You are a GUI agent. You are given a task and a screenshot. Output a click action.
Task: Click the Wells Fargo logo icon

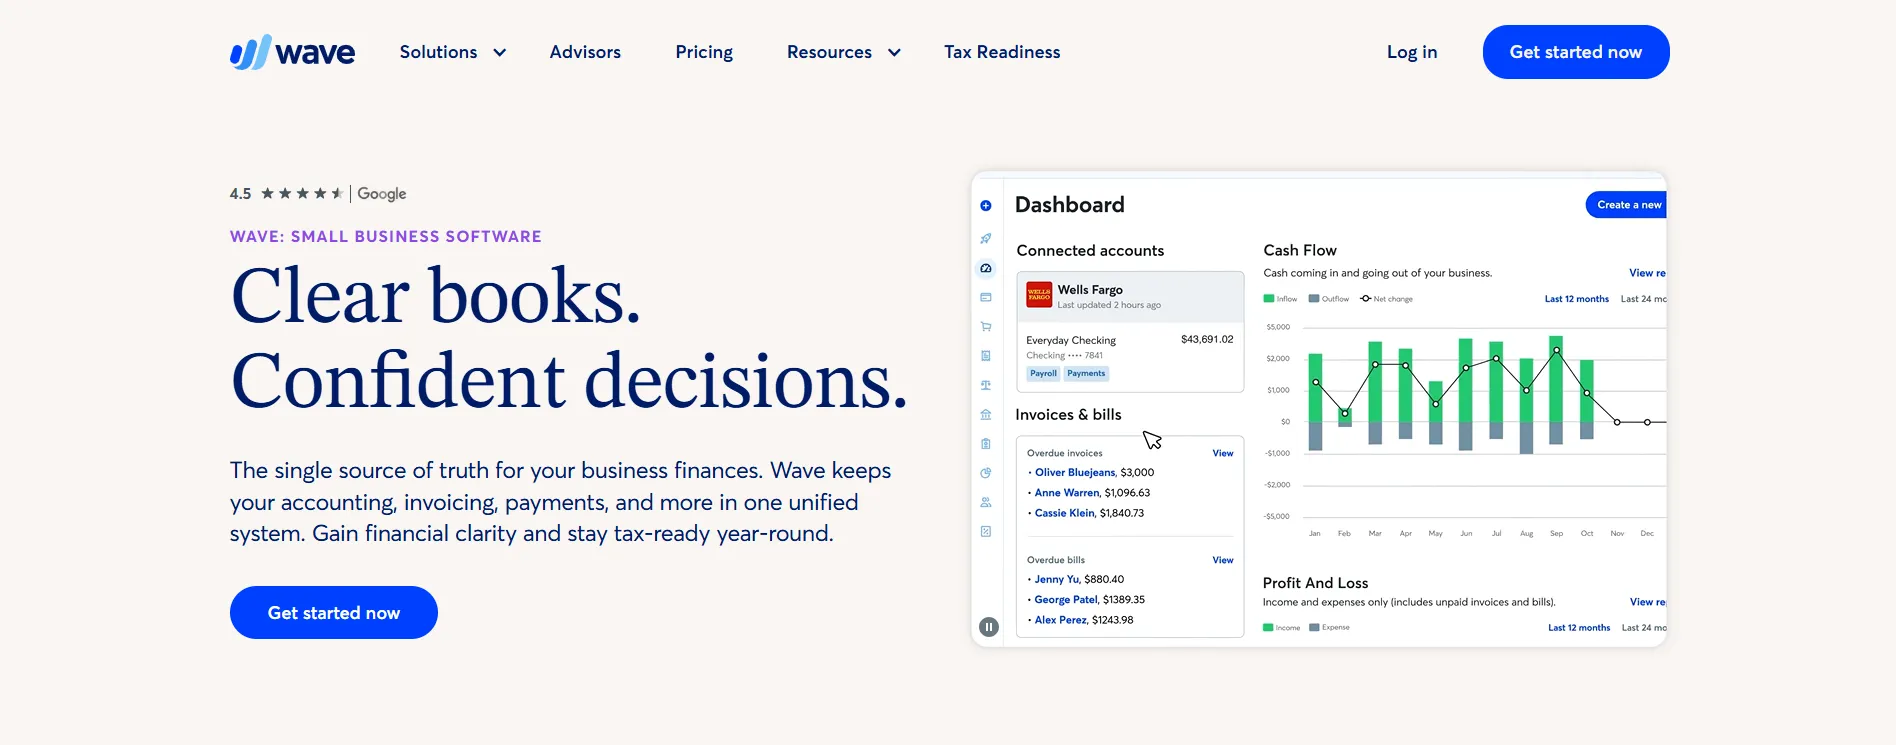click(x=1039, y=294)
